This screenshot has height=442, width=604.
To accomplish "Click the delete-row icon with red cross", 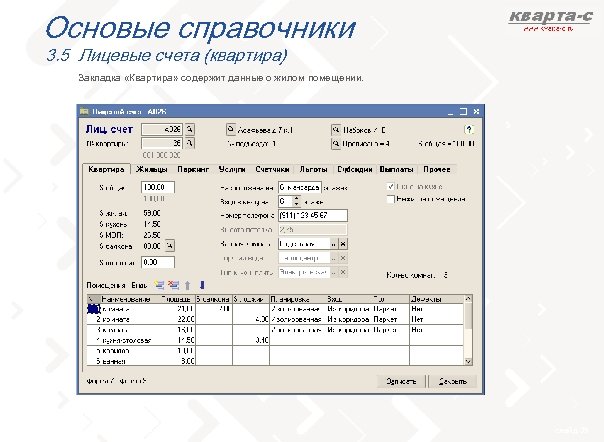I will [x=174, y=285].
